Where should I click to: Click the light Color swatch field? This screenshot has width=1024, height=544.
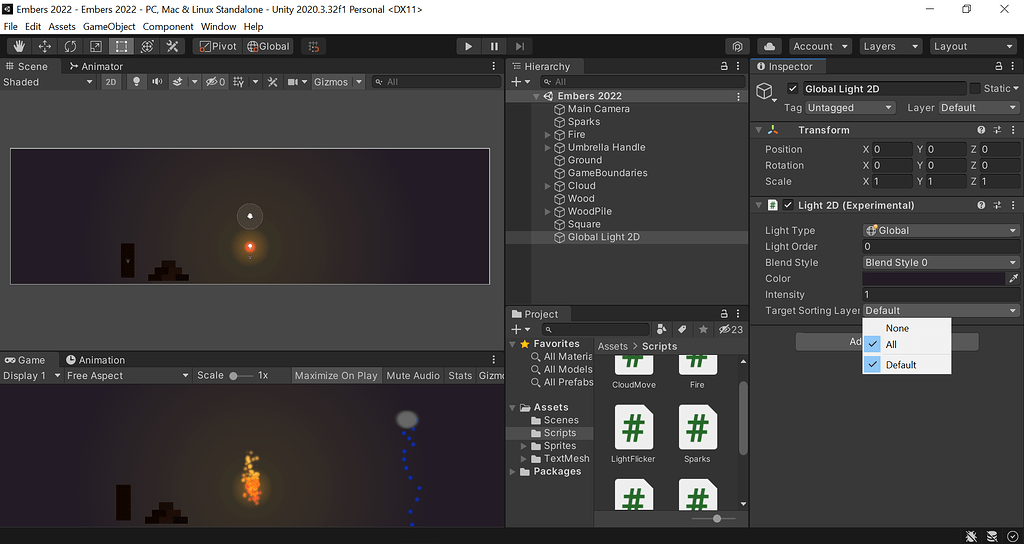pyautogui.click(x=933, y=279)
